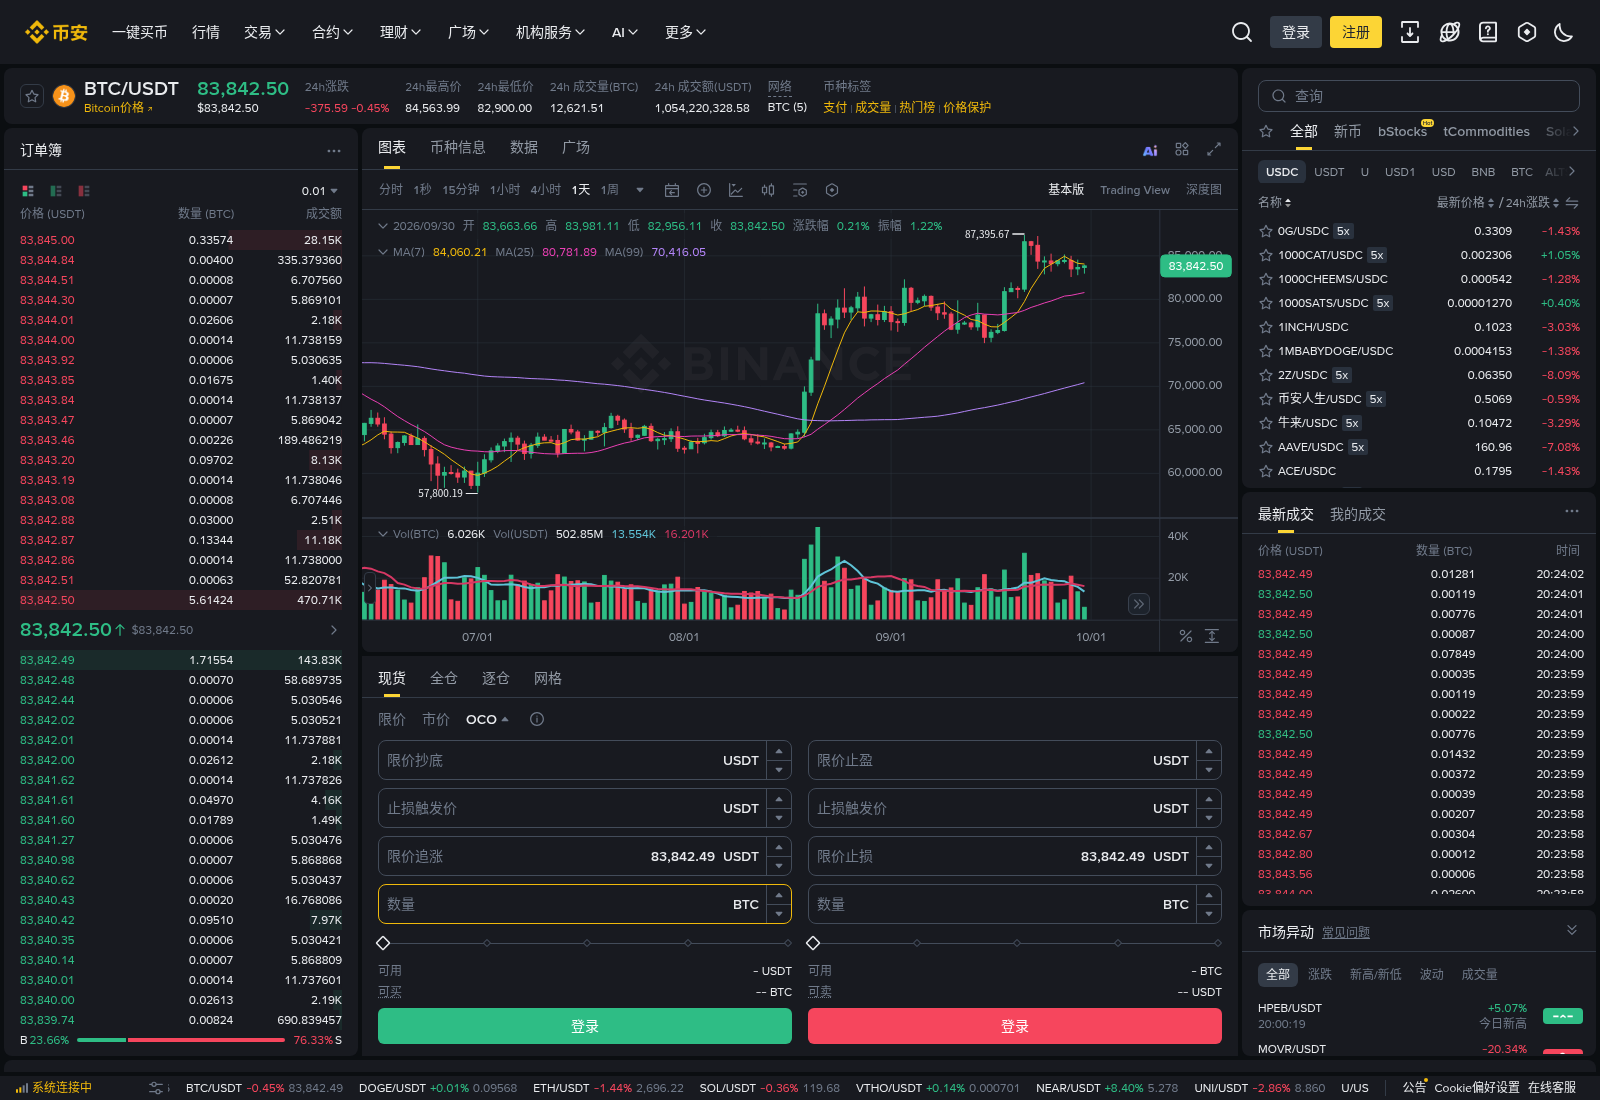Open more time intervals dropdown after 1周
The height and width of the screenshot is (1100, 1600).
(x=640, y=190)
